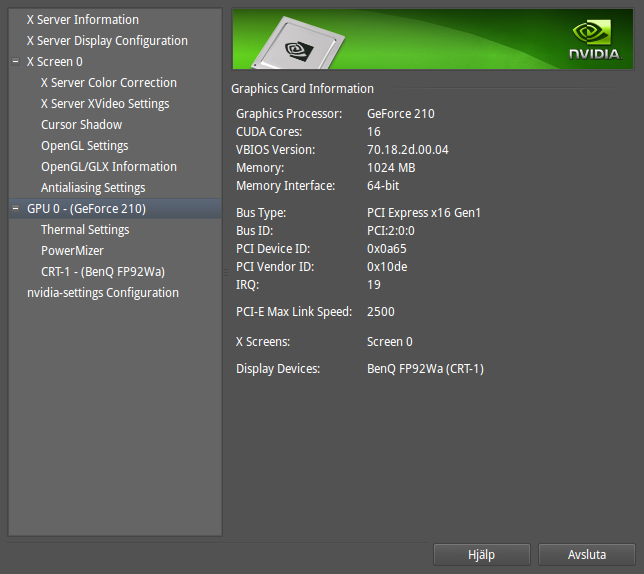
Task: Click the BenQ FP92Wa (CRT-1) value
Action: (x=426, y=369)
